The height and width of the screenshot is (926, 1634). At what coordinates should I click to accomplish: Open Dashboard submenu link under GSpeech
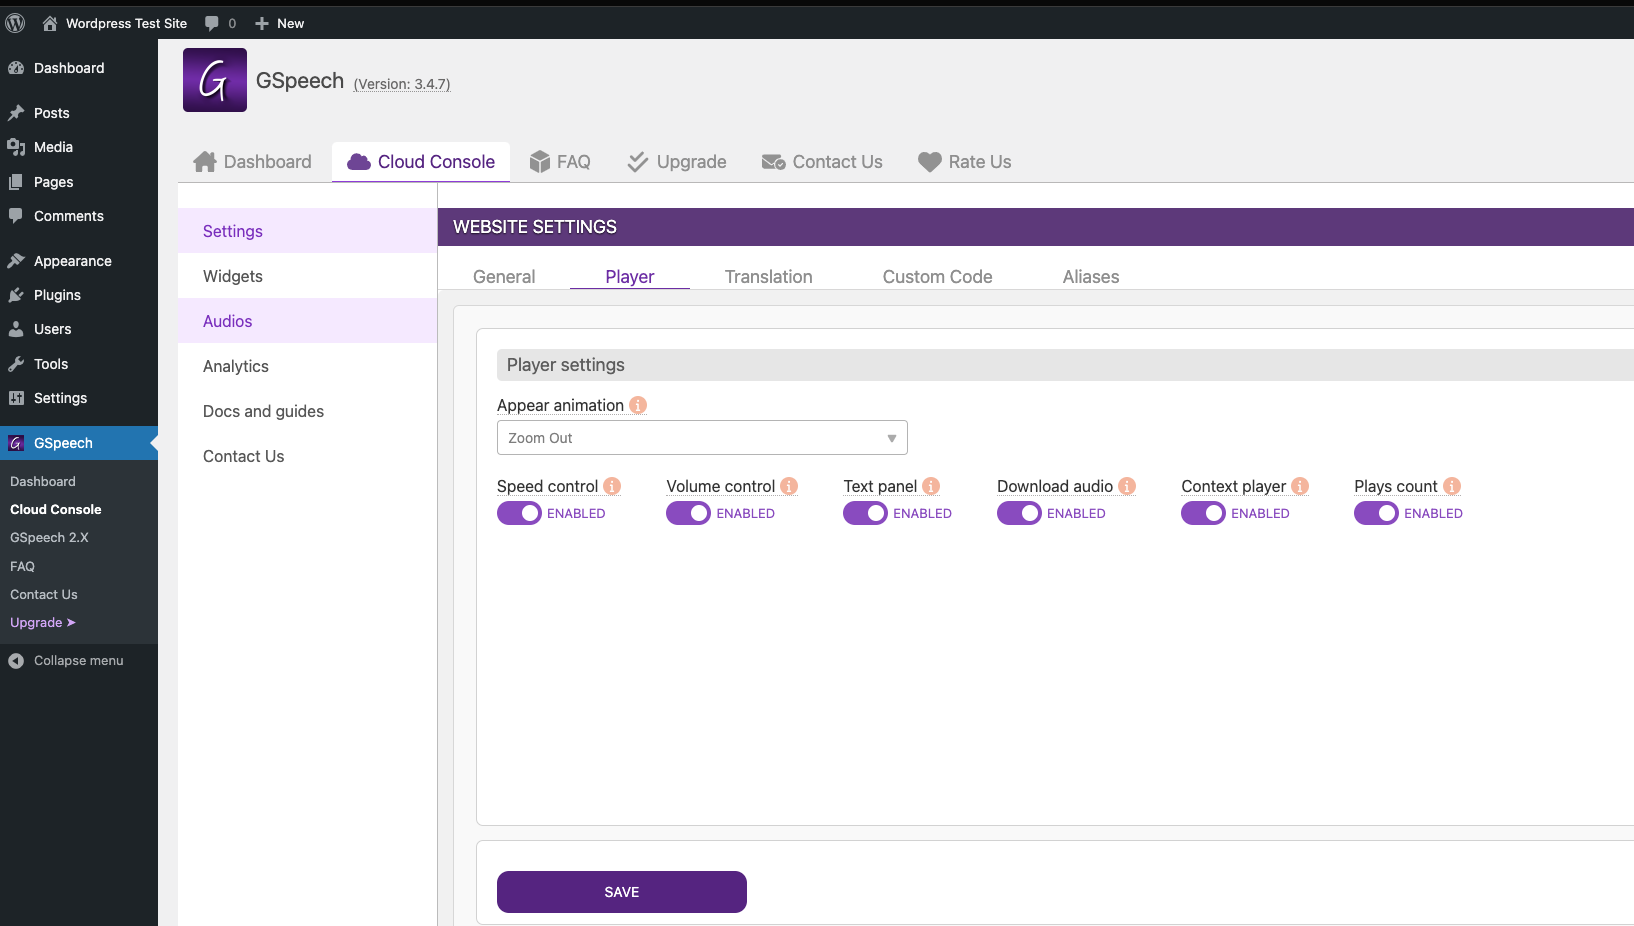pos(43,481)
